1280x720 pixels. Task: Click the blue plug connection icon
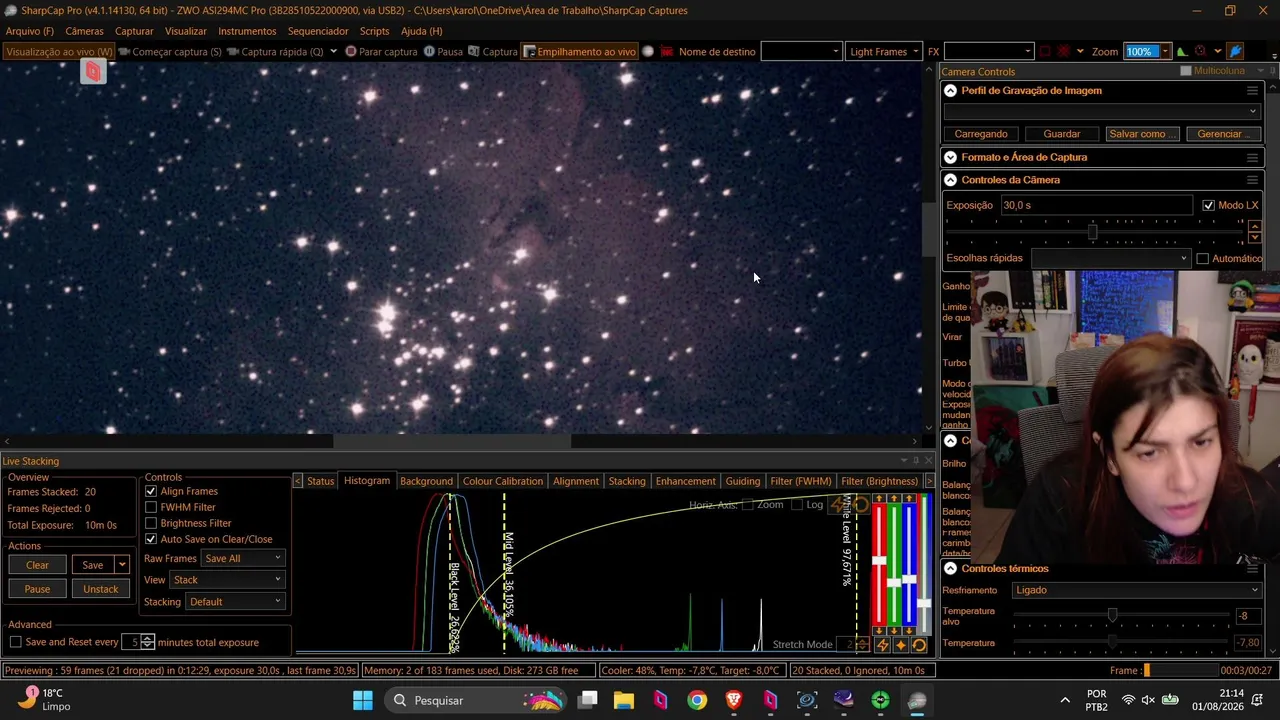[x=1235, y=51]
